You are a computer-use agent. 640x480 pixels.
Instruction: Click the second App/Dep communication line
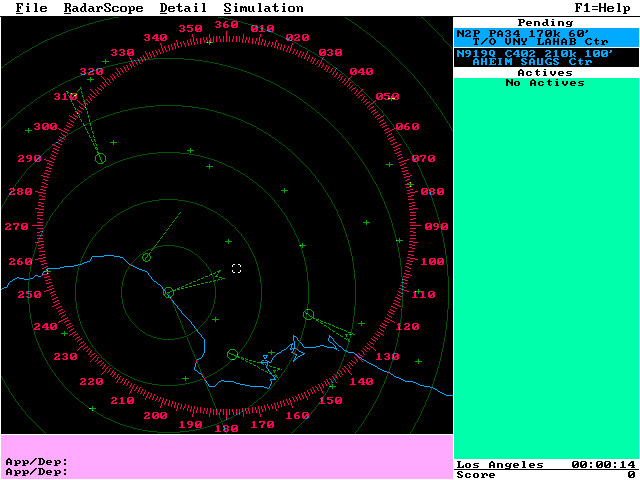(37, 472)
